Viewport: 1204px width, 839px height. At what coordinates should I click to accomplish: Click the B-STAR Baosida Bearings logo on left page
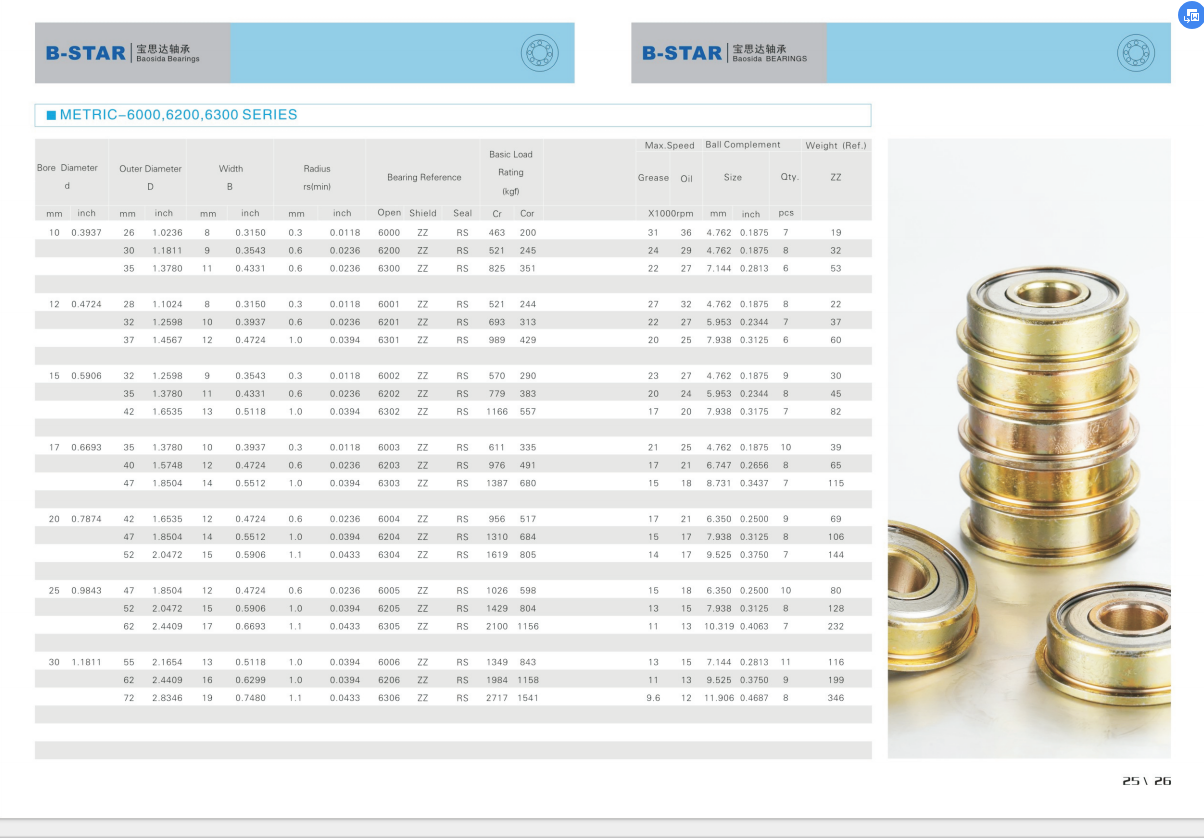[123, 53]
